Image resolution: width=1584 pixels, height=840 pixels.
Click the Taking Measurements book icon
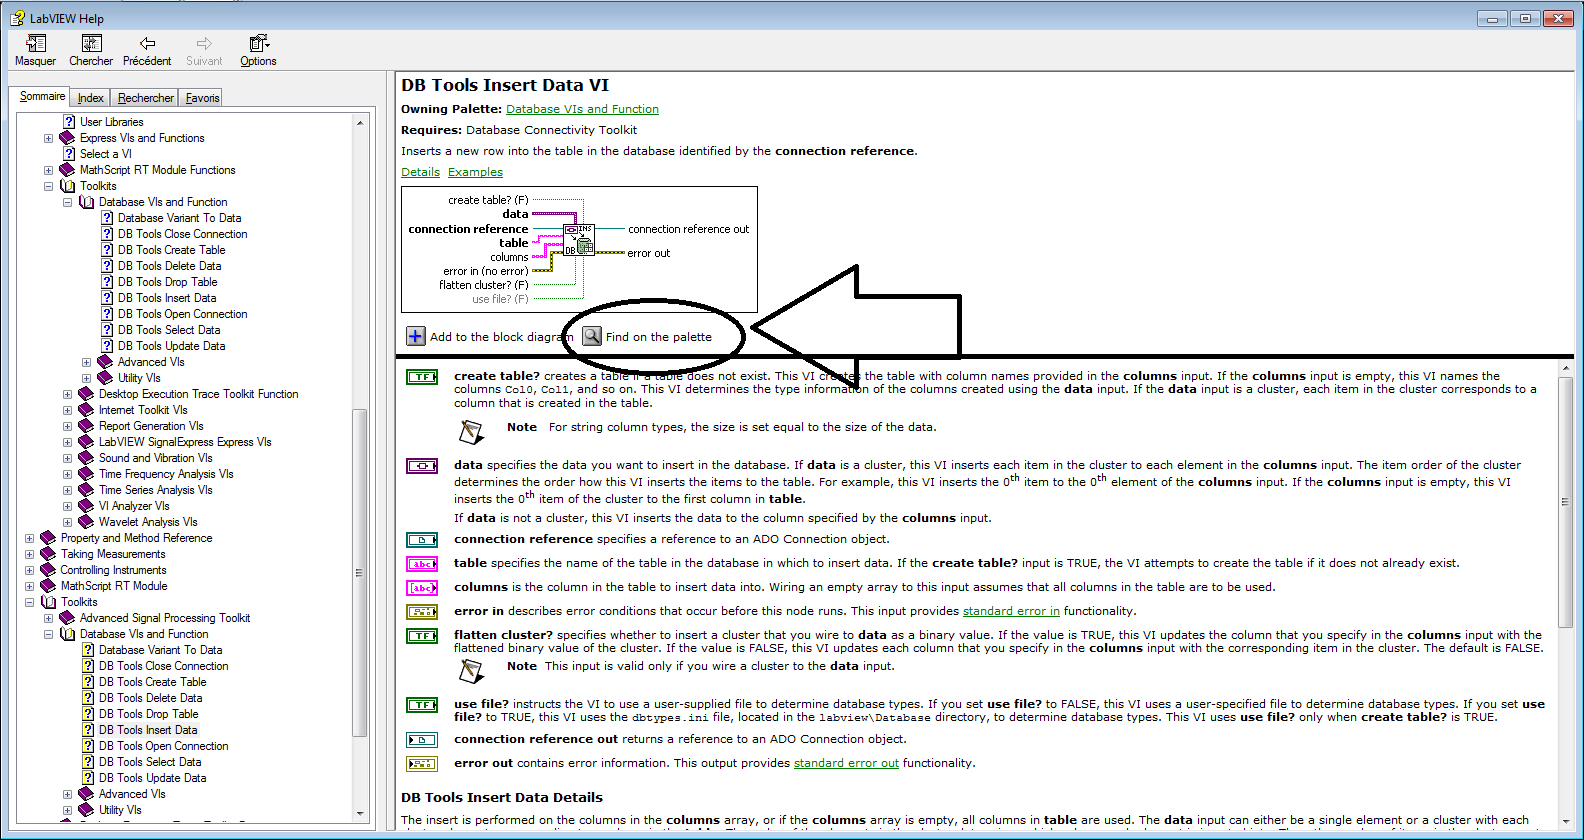click(x=48, y=554)
